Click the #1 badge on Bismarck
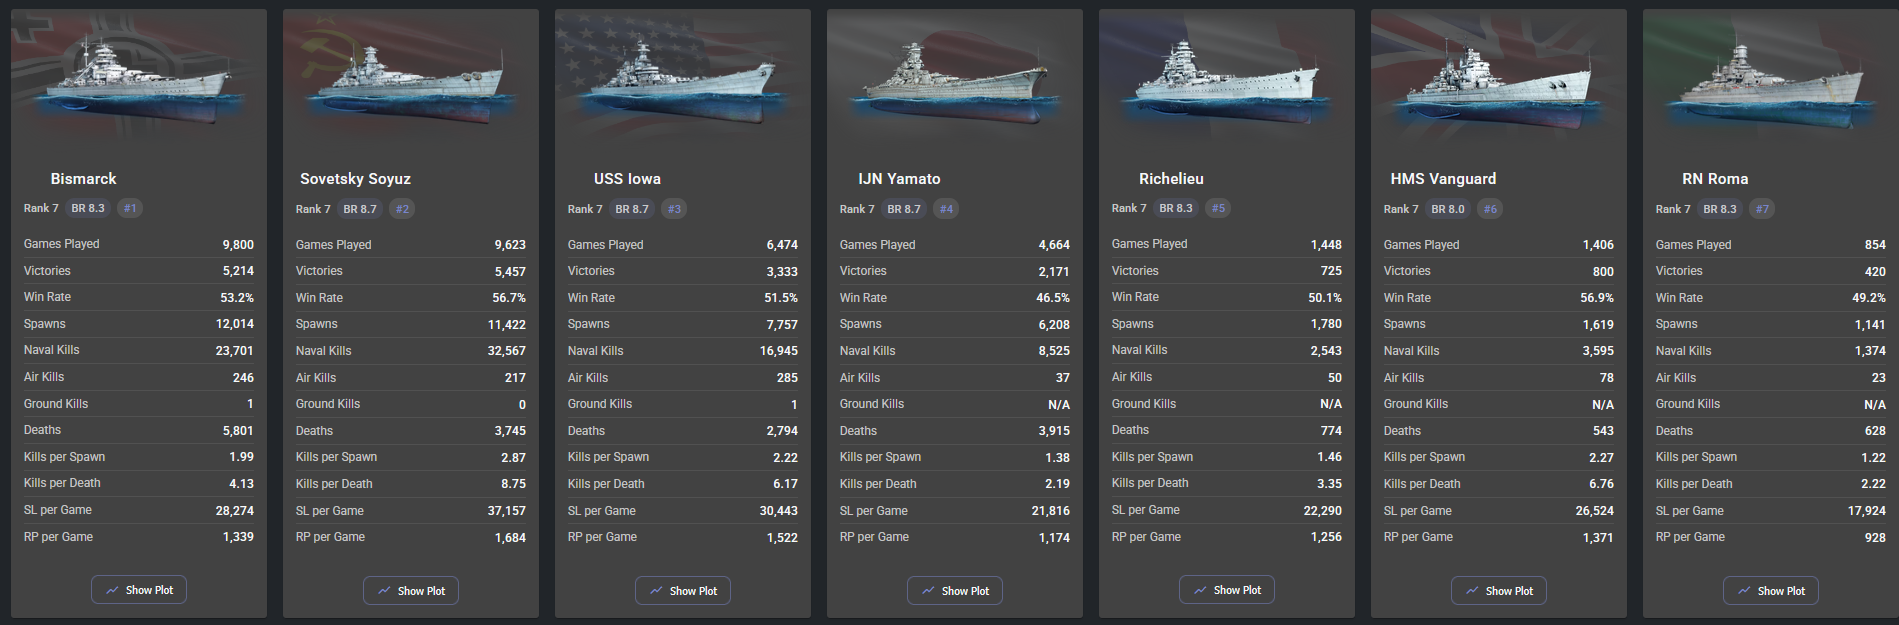The height and width of the screenshot is (625, 1899). (x=130, y=208)
